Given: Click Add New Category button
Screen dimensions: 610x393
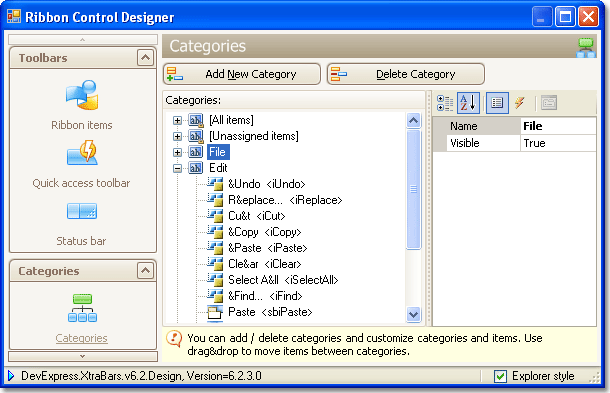Looking at the screenshot, I should [x=242, y=74].
